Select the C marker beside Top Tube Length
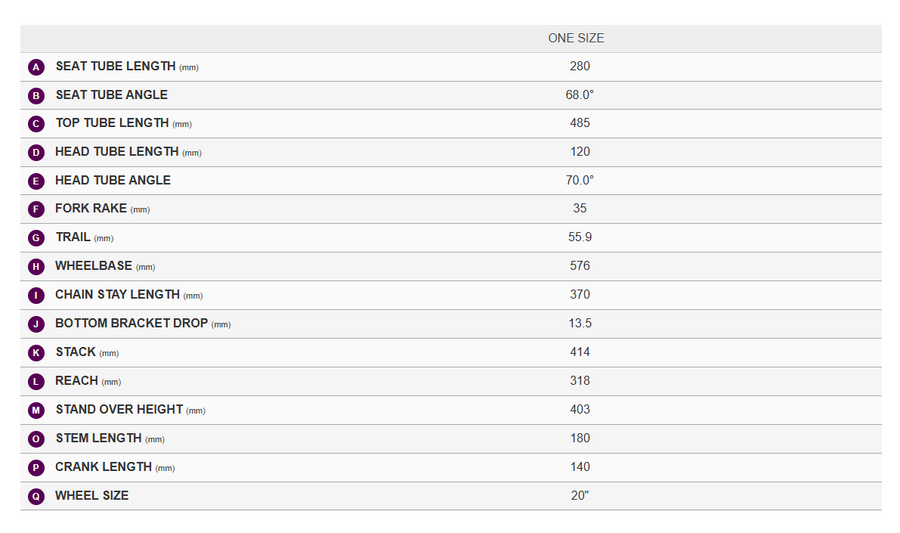 [x=36, y=124]
